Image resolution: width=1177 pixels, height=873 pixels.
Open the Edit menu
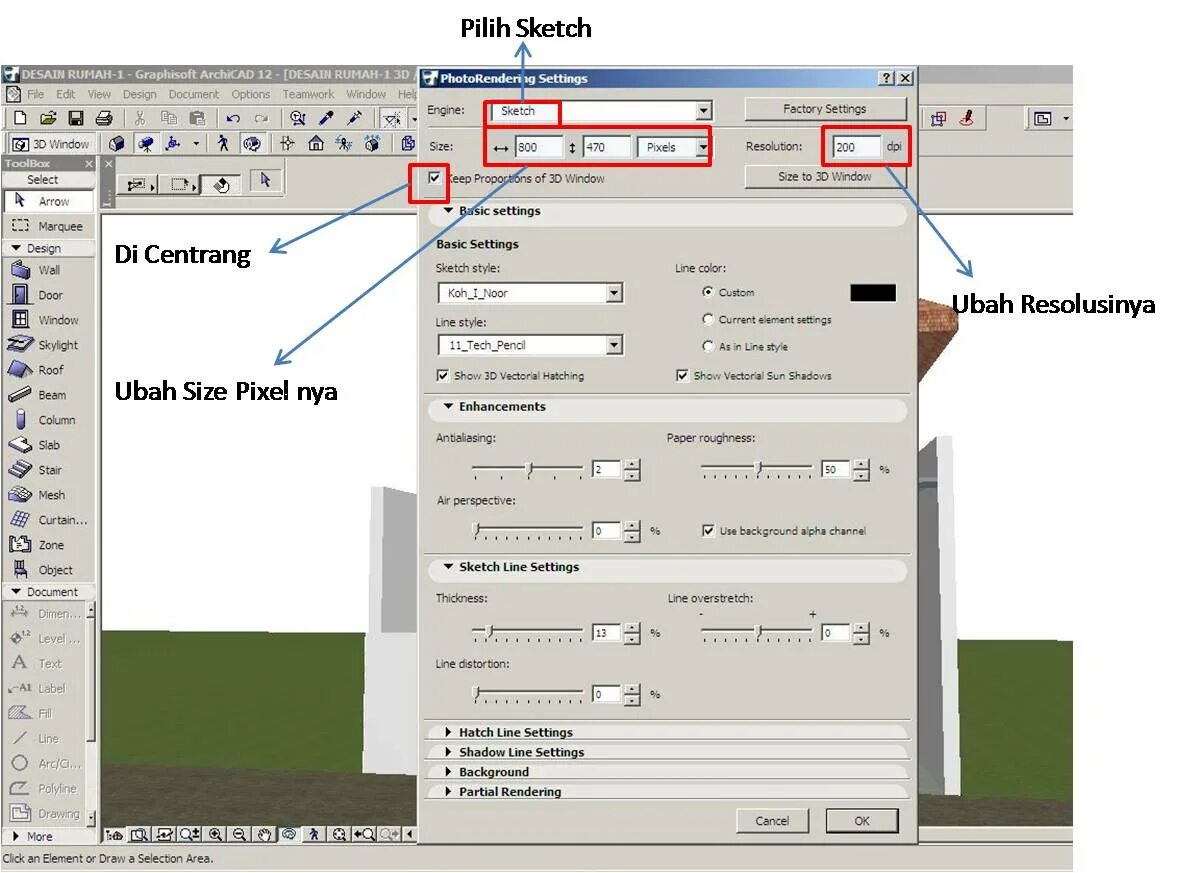[x=65, y=94]
